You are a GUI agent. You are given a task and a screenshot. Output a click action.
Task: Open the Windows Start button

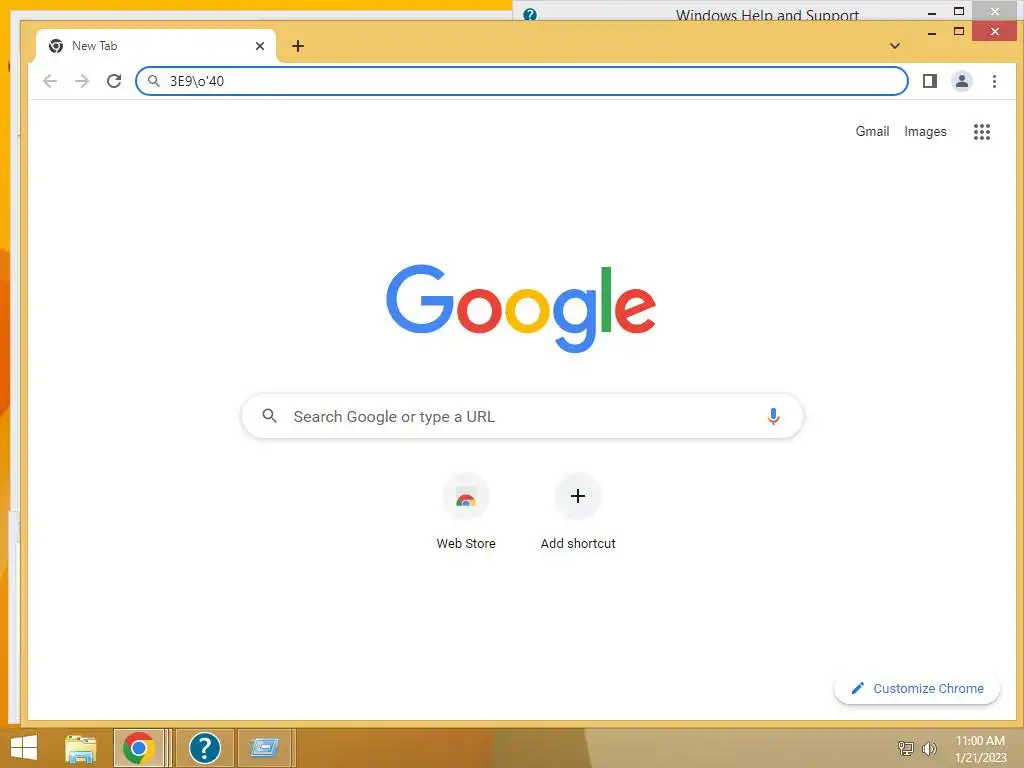coord(24,748)
